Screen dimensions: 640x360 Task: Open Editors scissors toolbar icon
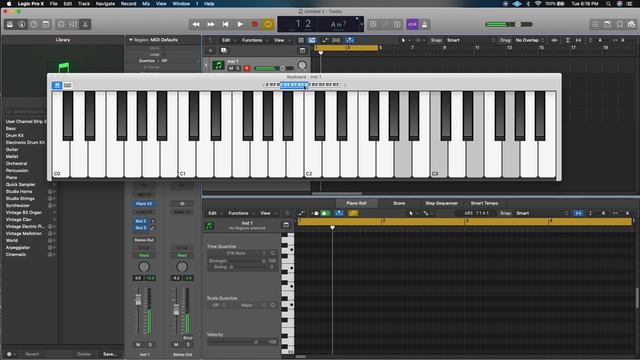coord(85,24)
